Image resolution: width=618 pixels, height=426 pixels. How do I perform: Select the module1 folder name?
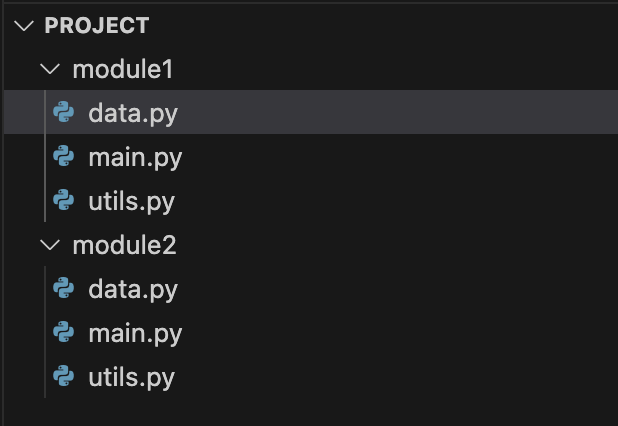[123, 69]
